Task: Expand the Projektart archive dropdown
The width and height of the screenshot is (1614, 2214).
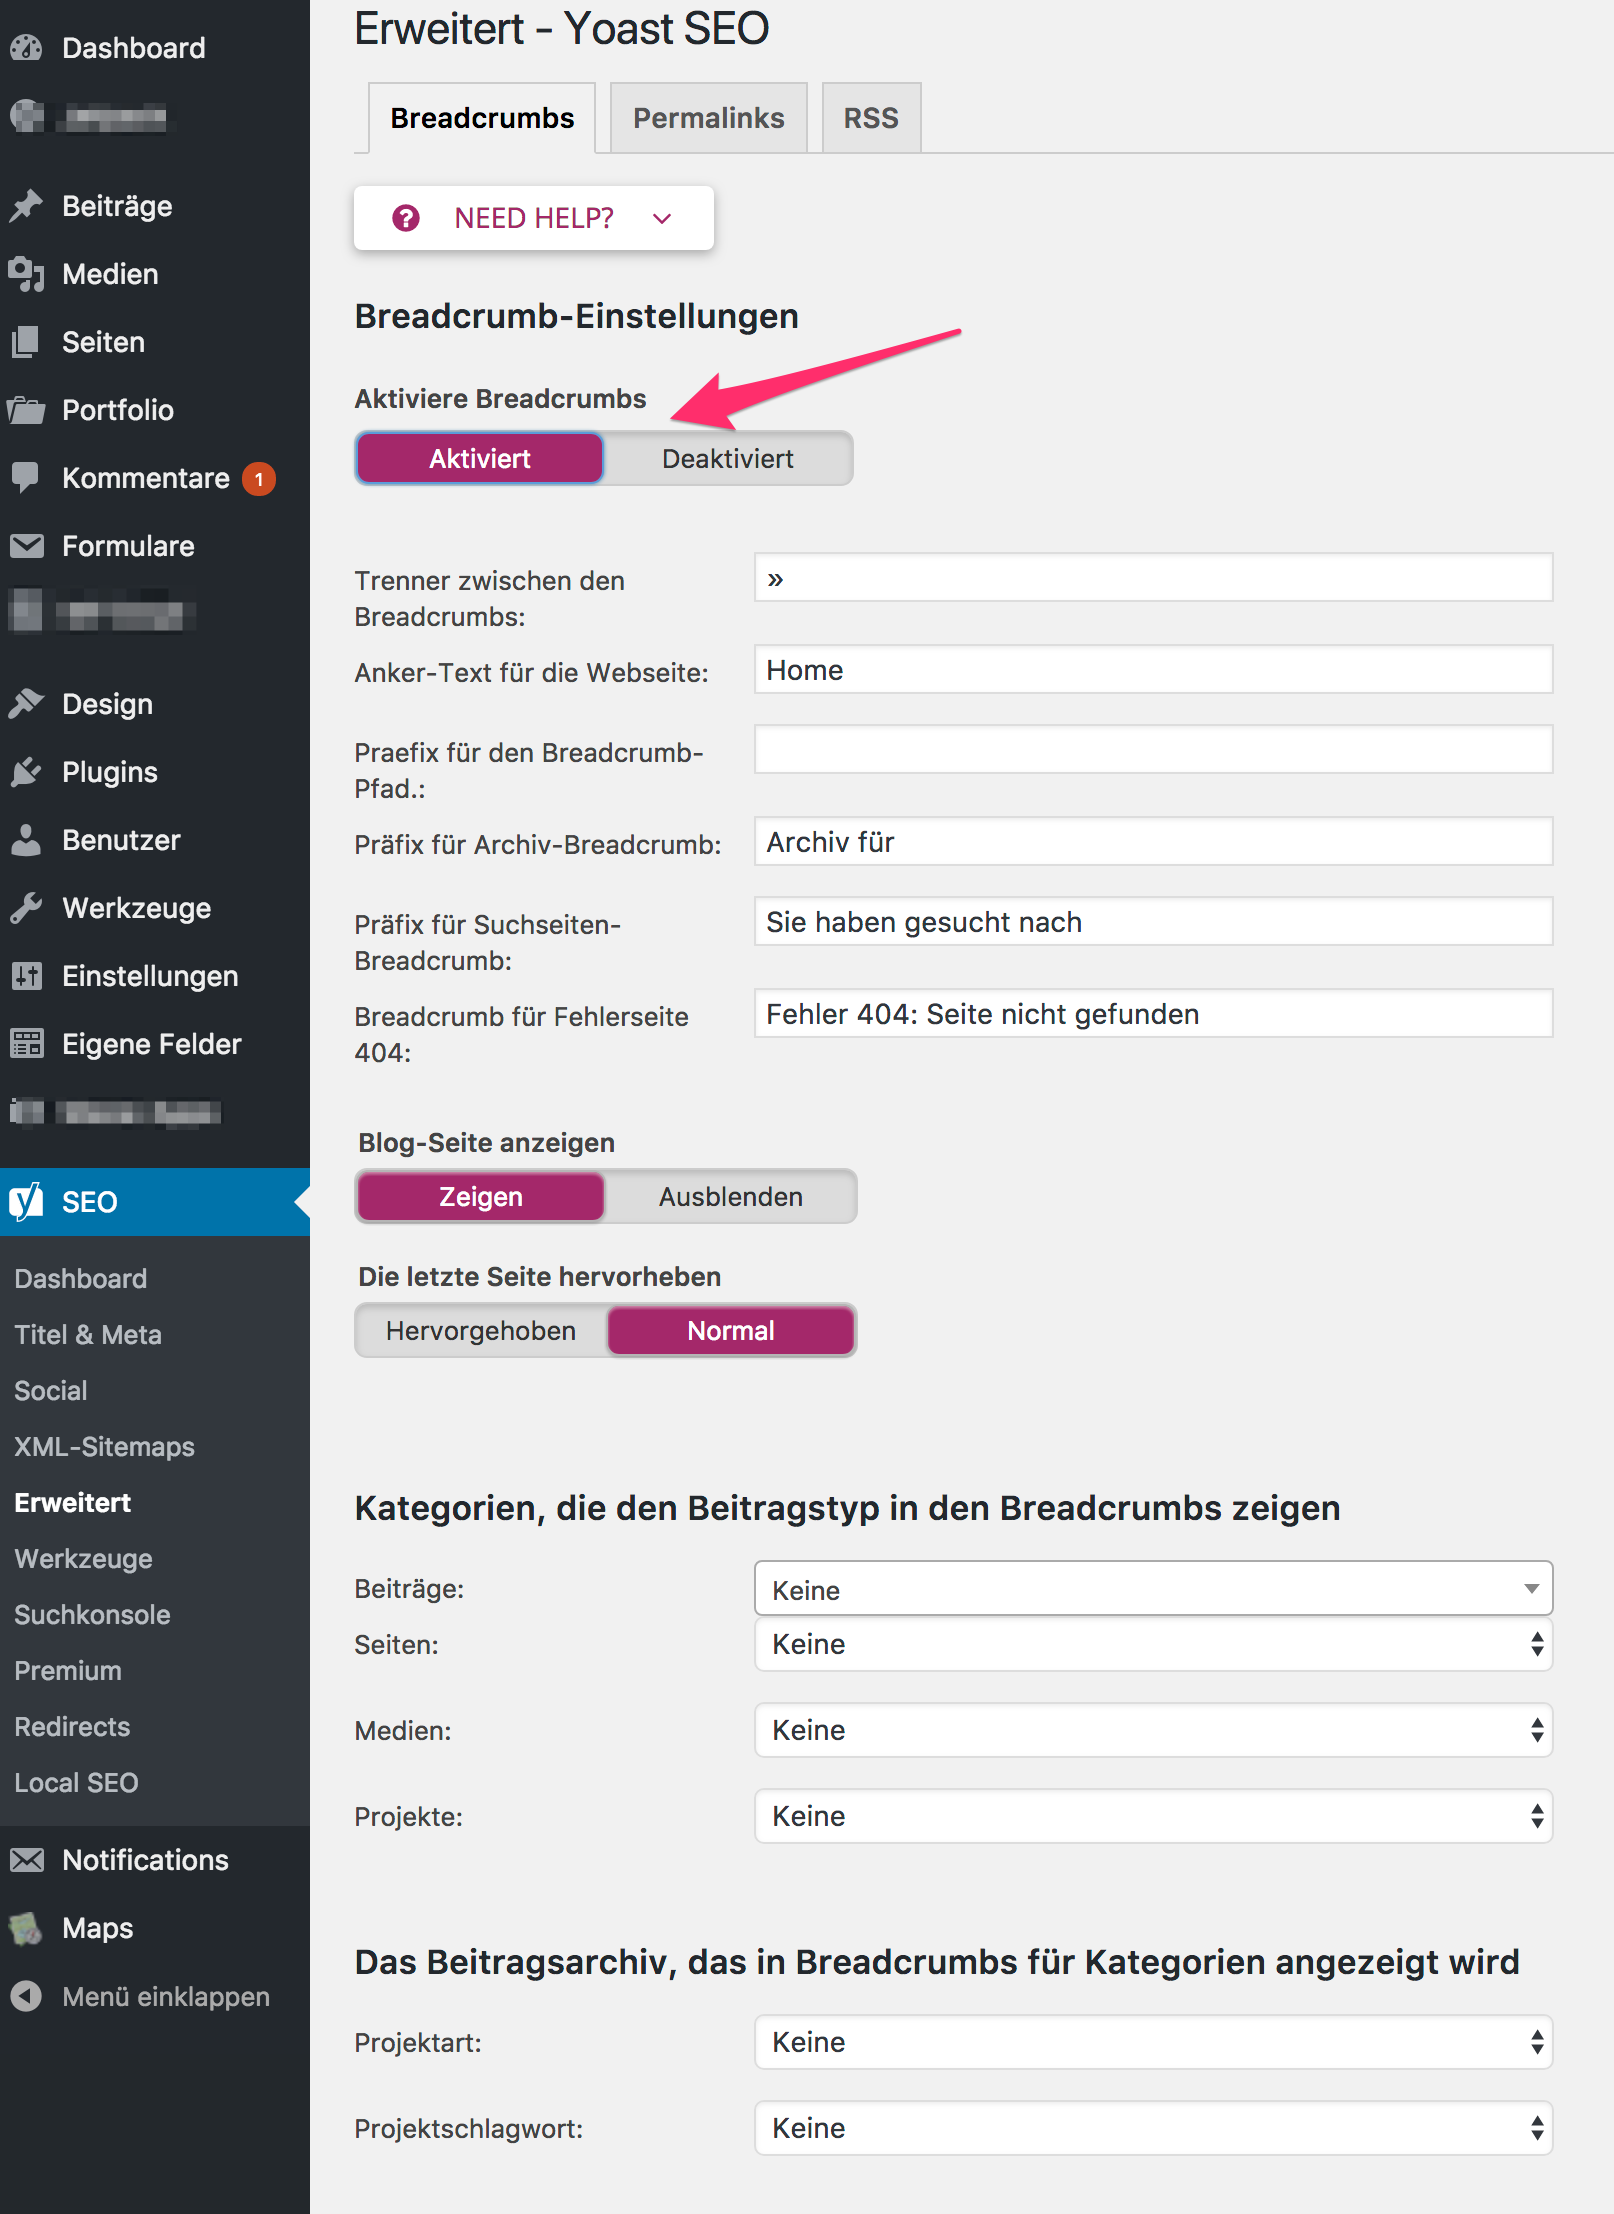Action: point(1152,2042)
